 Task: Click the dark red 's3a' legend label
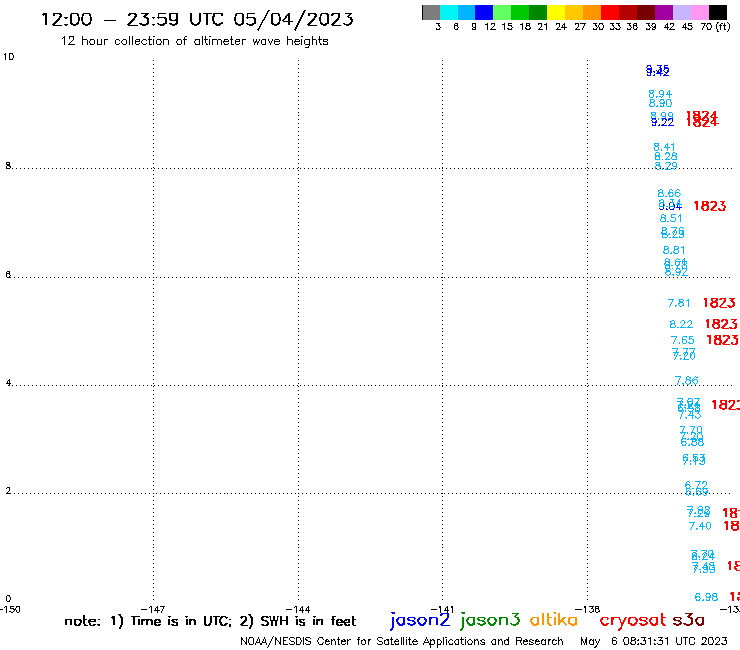click(x=688, y=620)
